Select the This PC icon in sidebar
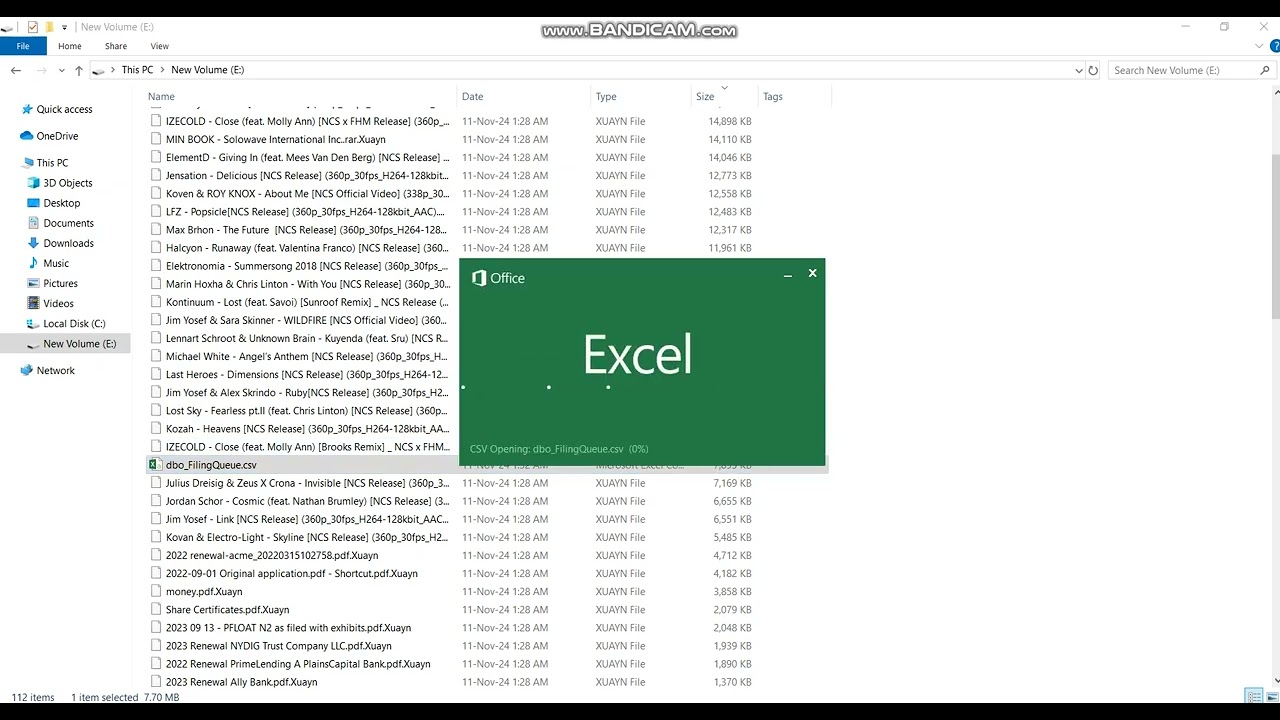This screenshot has height=720, width=1280. coord(27,163)
